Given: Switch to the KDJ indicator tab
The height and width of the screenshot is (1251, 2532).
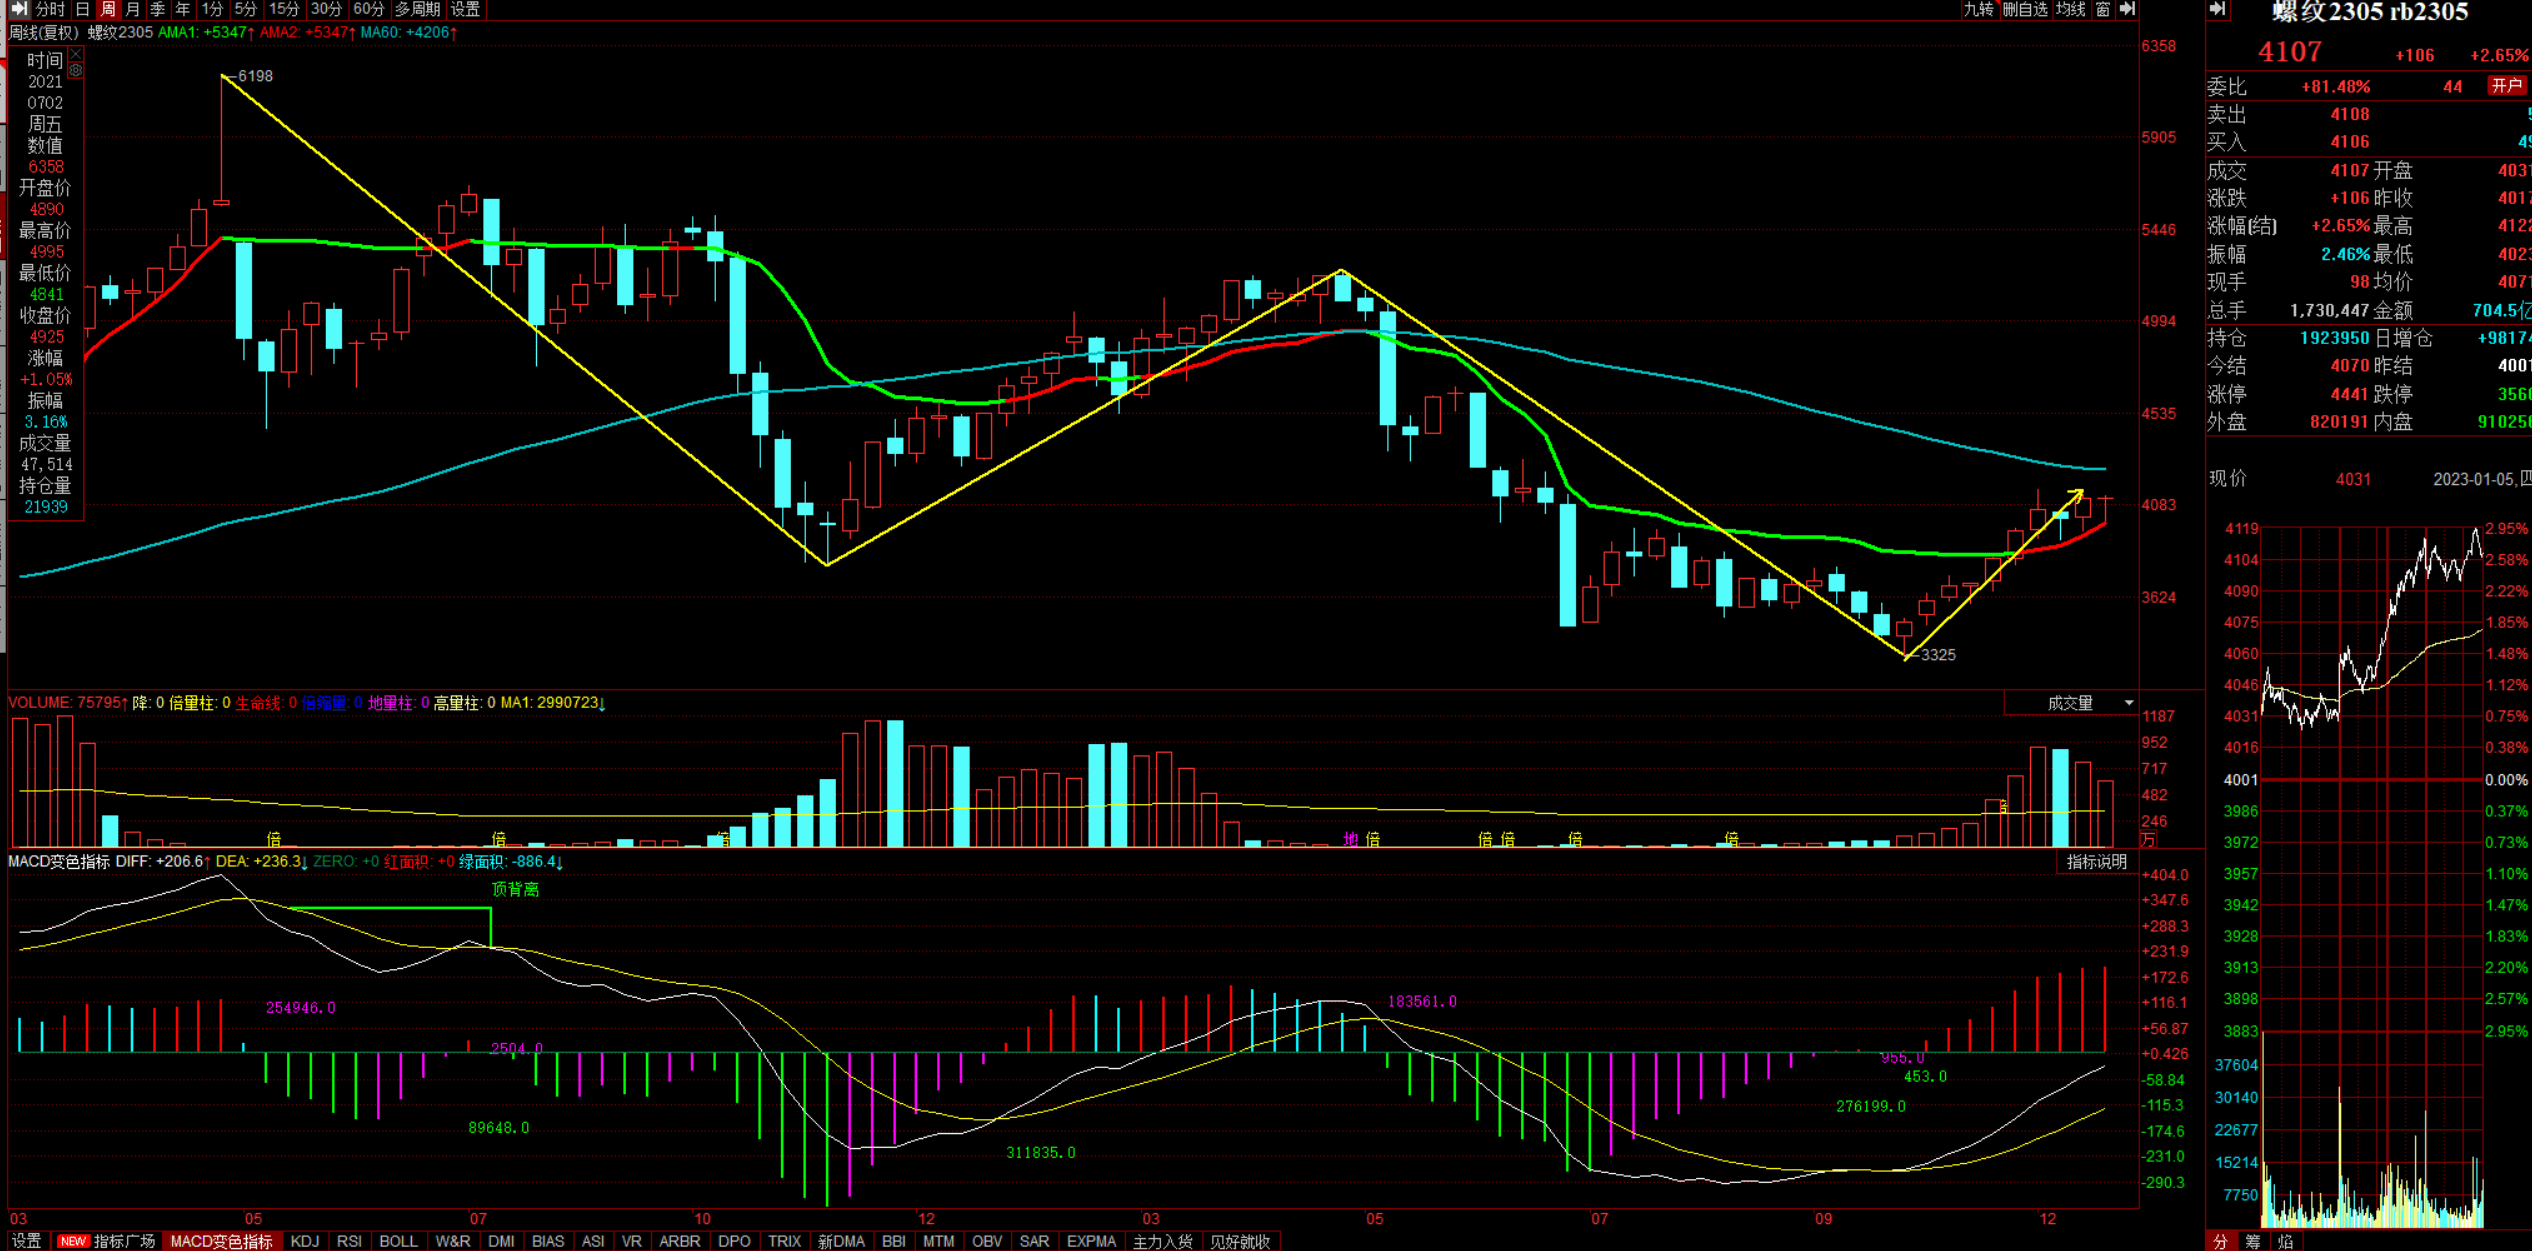Looking at the screenshot, I should [x=304, y=1241].
